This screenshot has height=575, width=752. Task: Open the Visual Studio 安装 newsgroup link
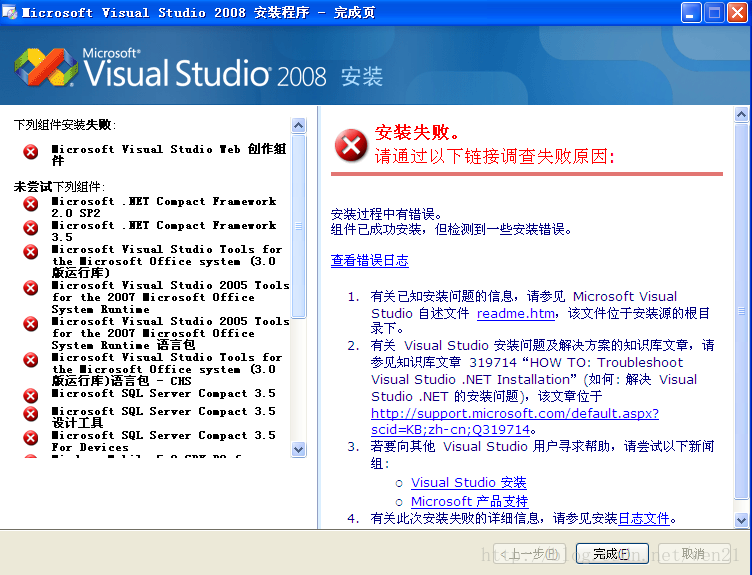(469, 482)
